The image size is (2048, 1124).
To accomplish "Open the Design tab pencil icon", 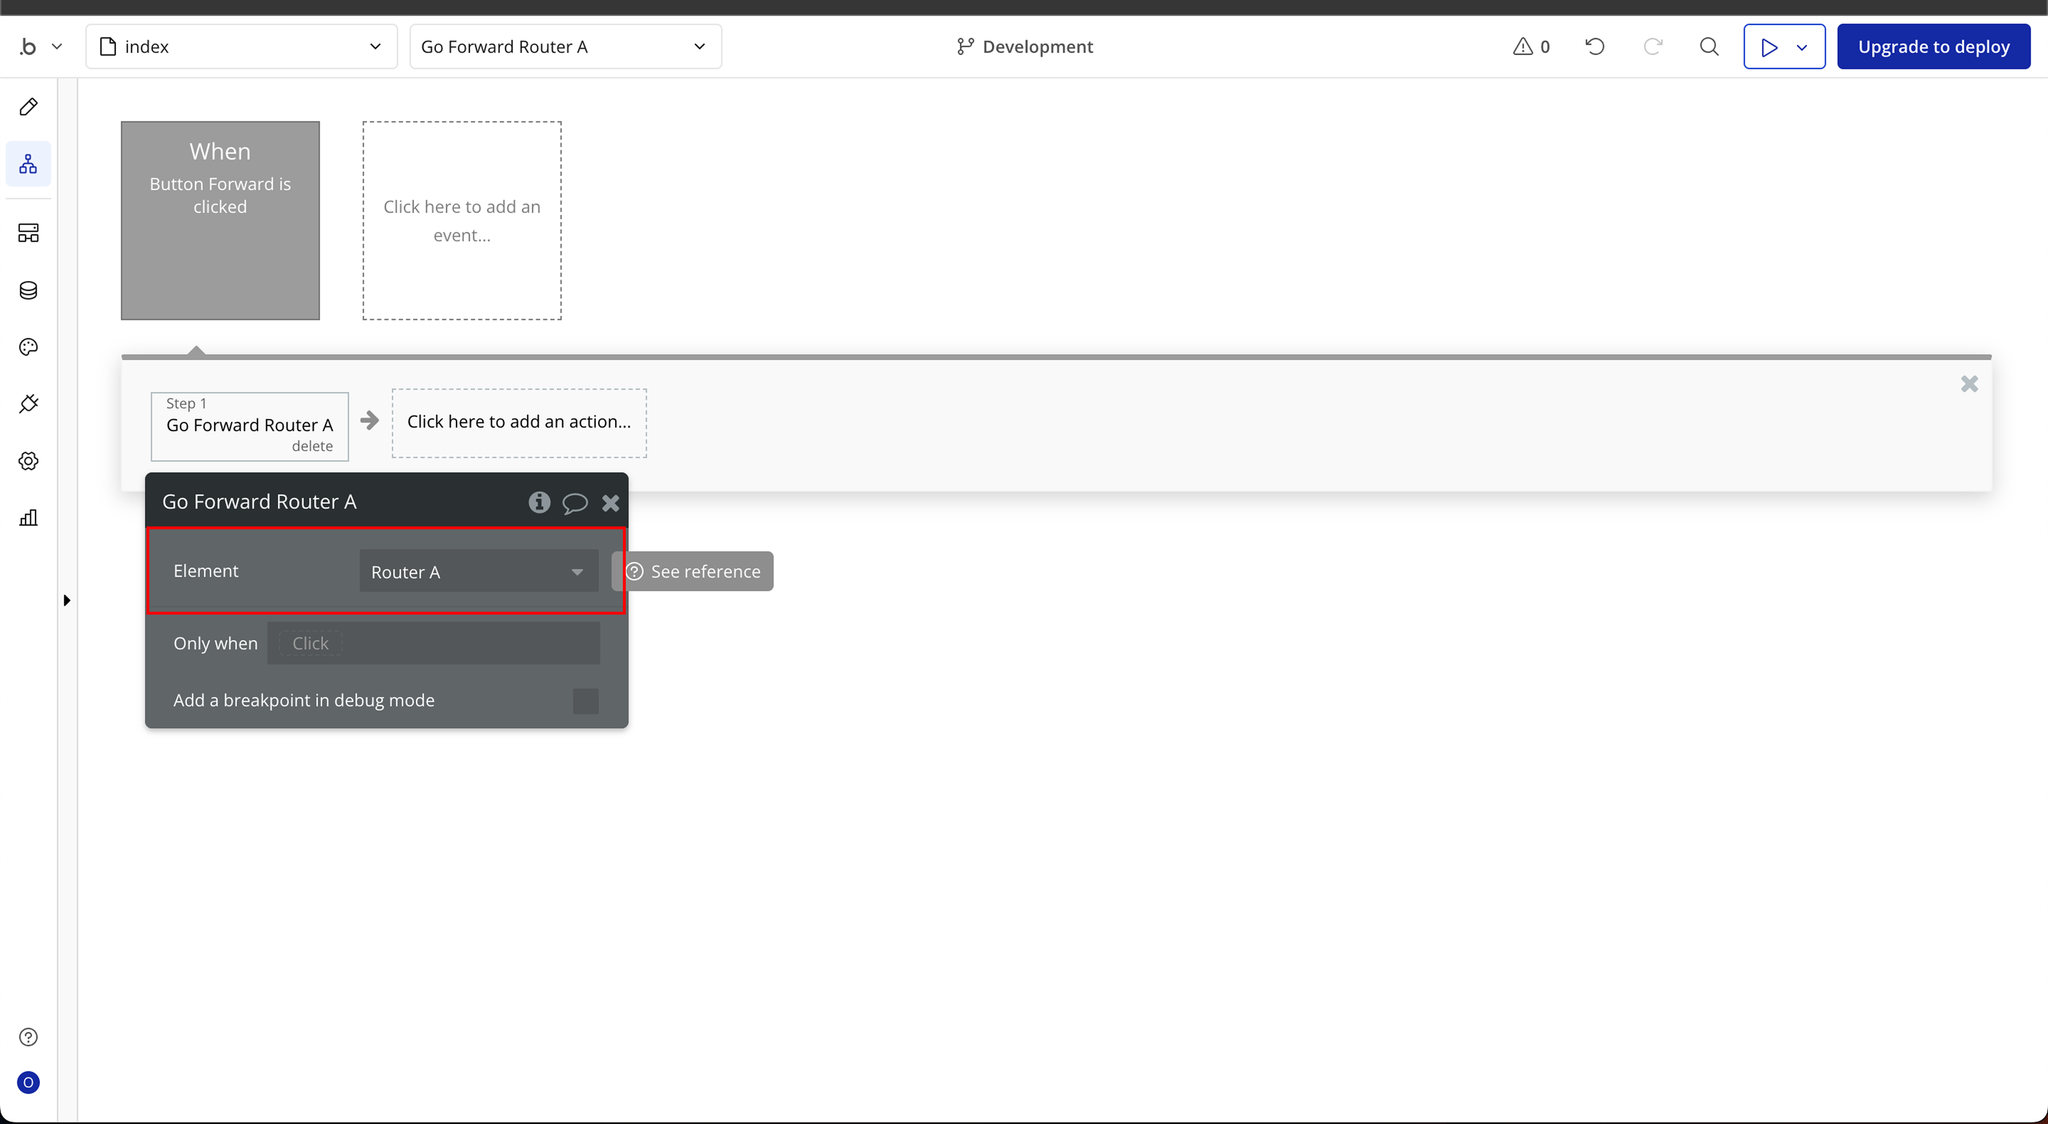I will 28,107.
